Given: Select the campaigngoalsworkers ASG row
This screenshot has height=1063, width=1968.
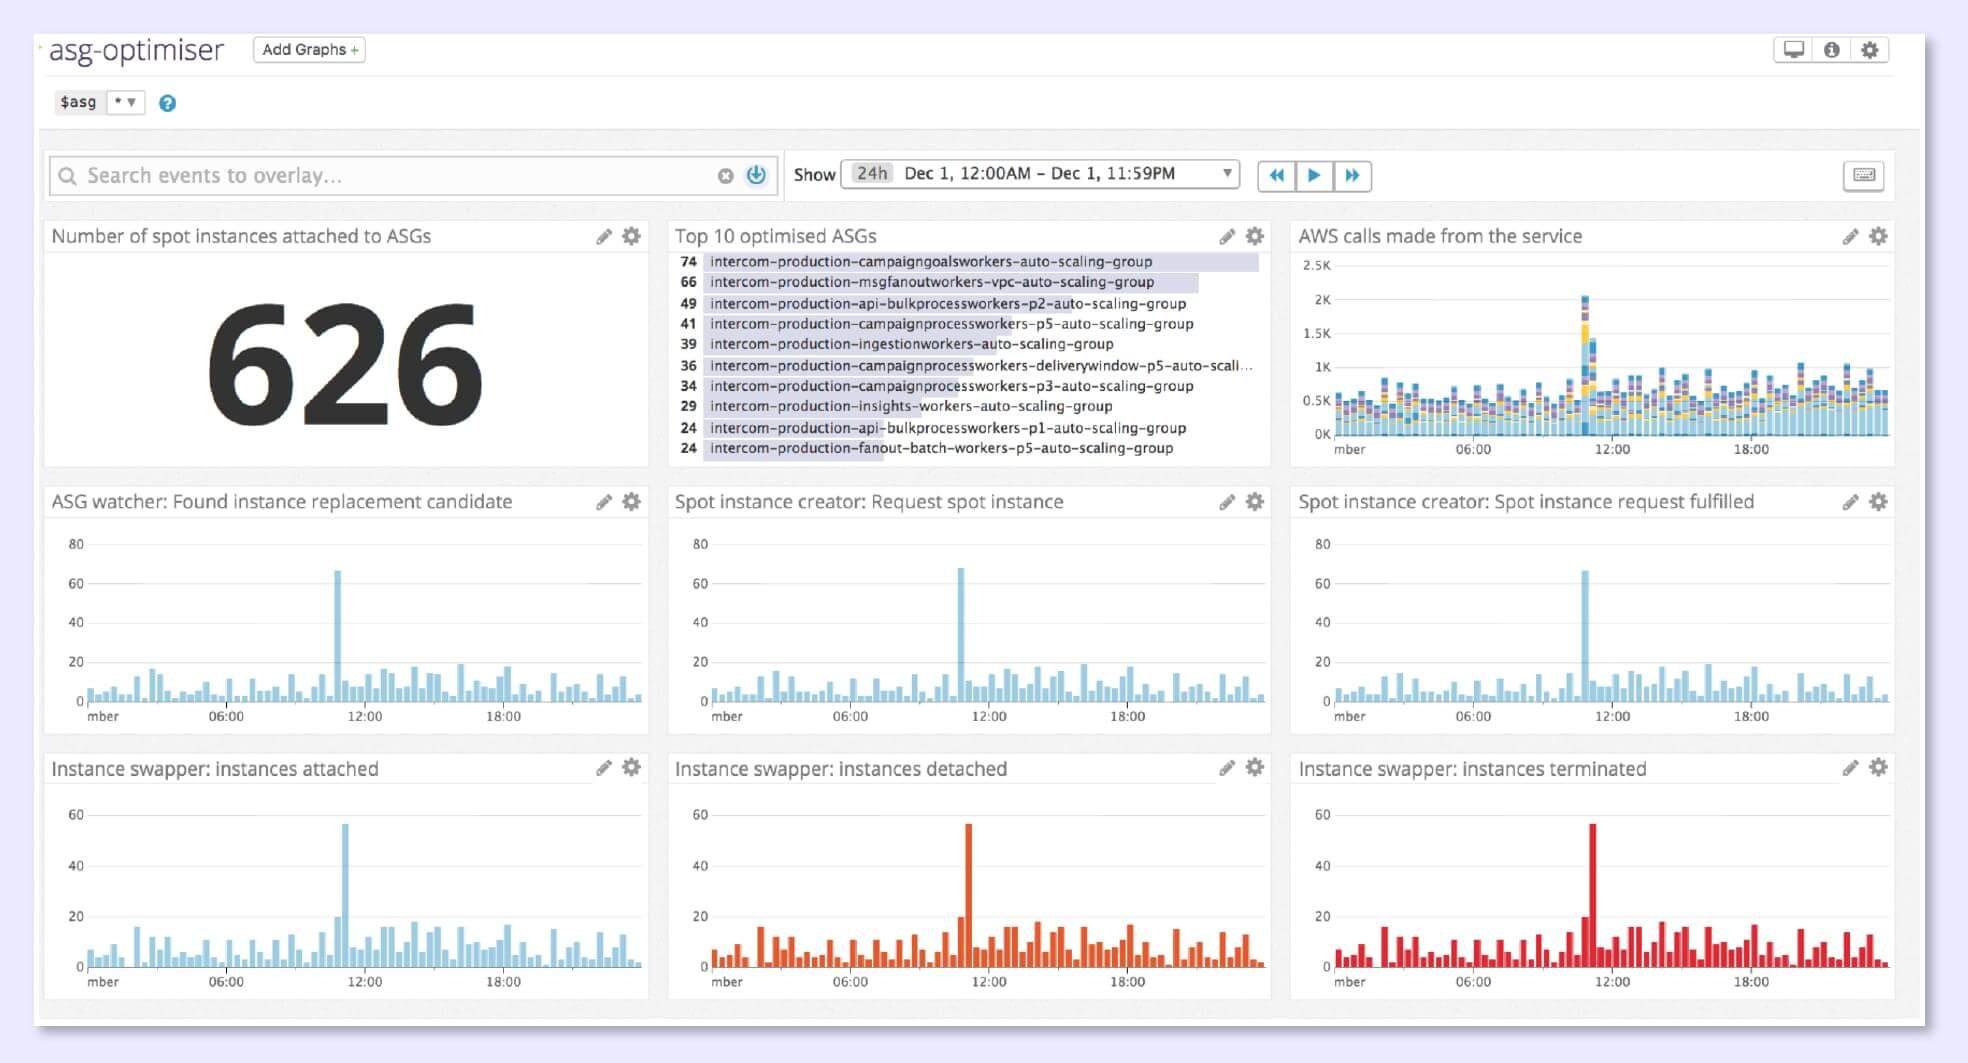Looking at the screenshot, I should [x=967, y=262].
